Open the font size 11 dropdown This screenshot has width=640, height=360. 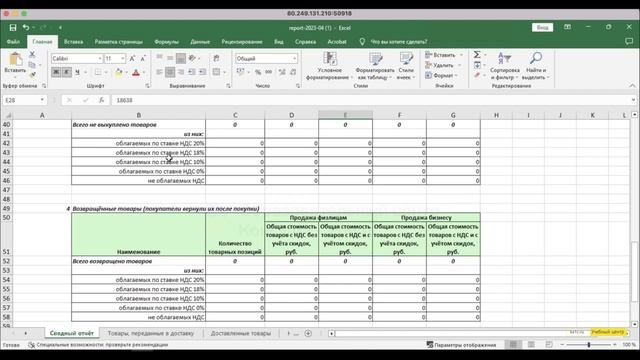pyautogui.click(x=122, y=59)
